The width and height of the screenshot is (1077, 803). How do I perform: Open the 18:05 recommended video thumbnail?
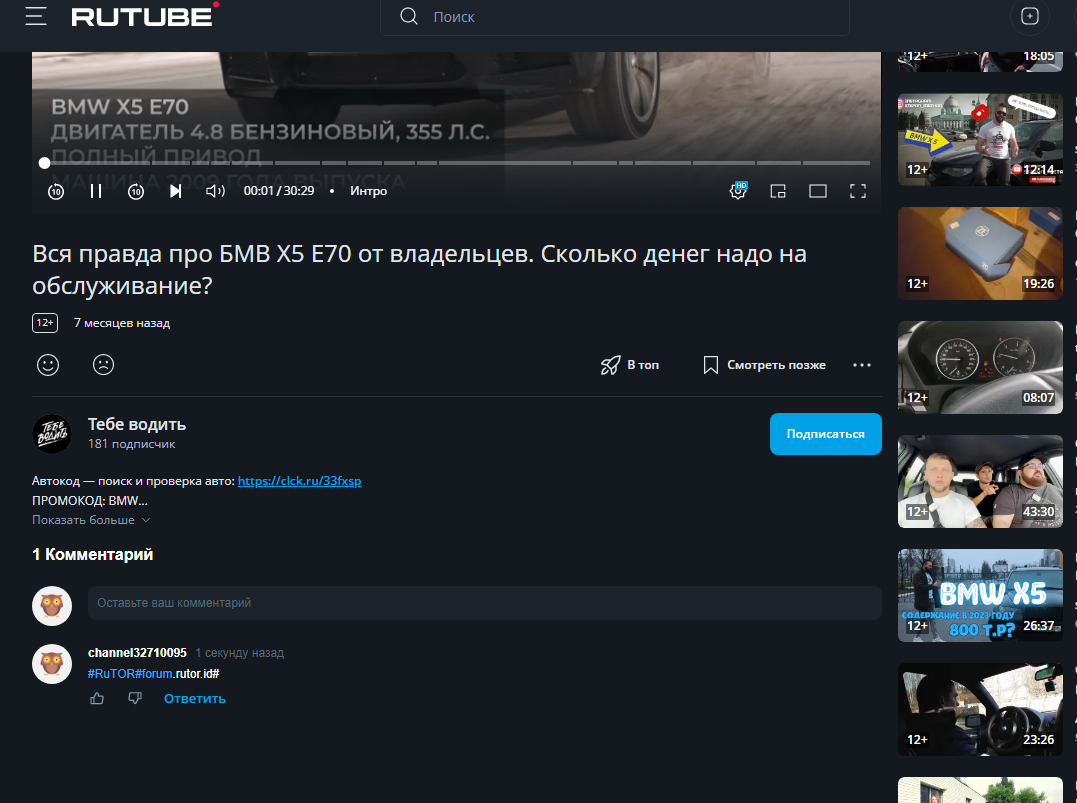[980, 61]
